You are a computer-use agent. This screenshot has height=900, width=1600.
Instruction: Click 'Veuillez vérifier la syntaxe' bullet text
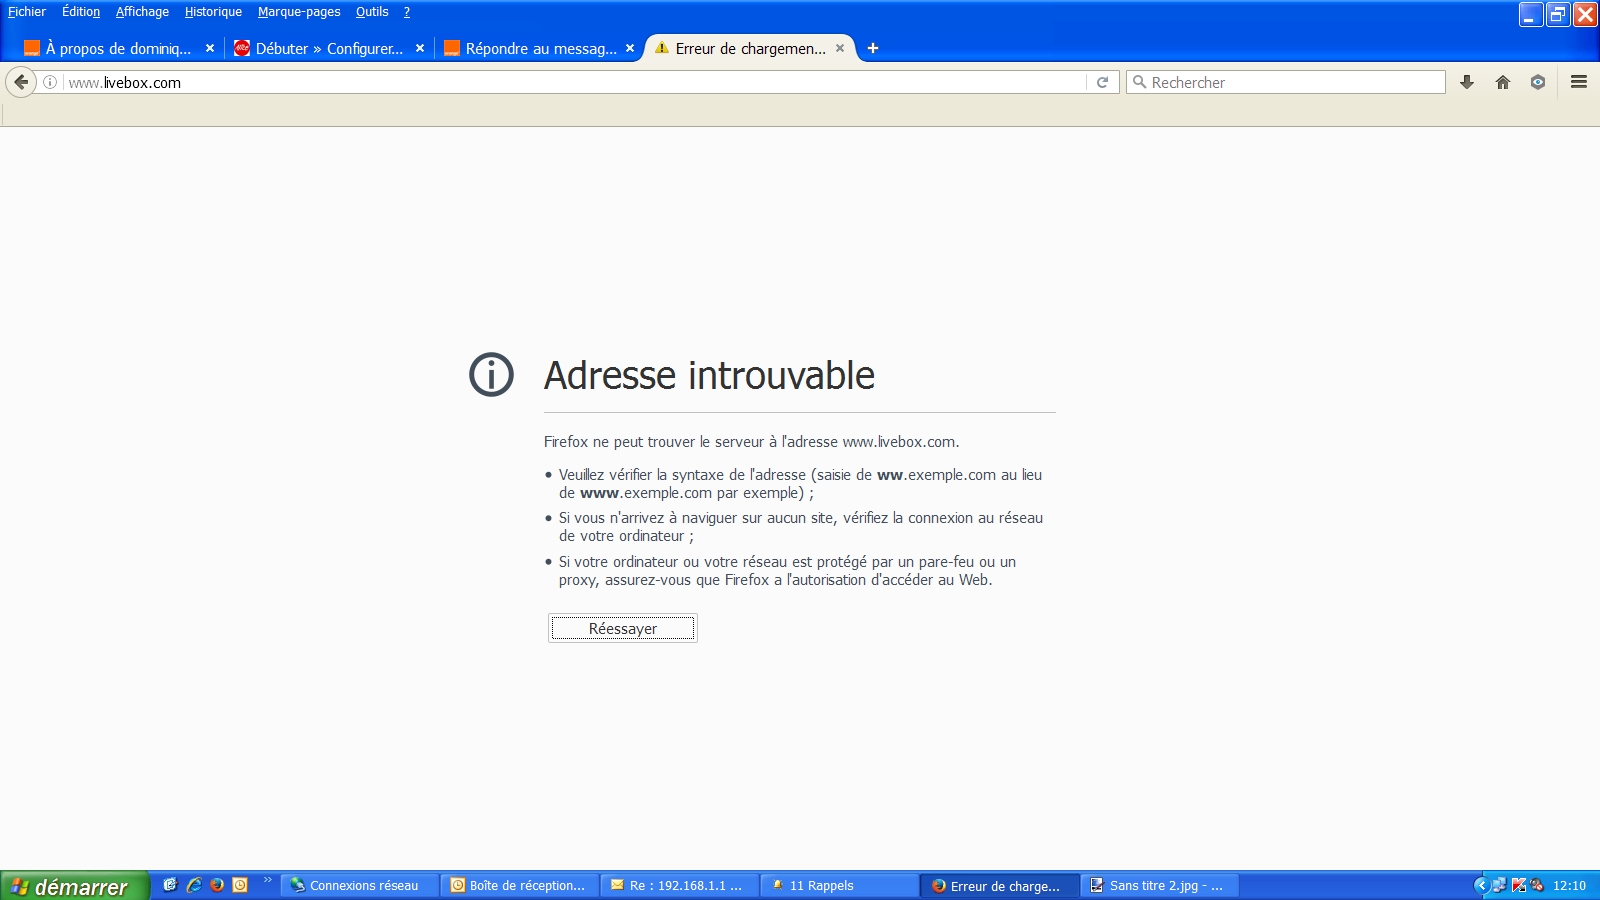coord(800,484)
